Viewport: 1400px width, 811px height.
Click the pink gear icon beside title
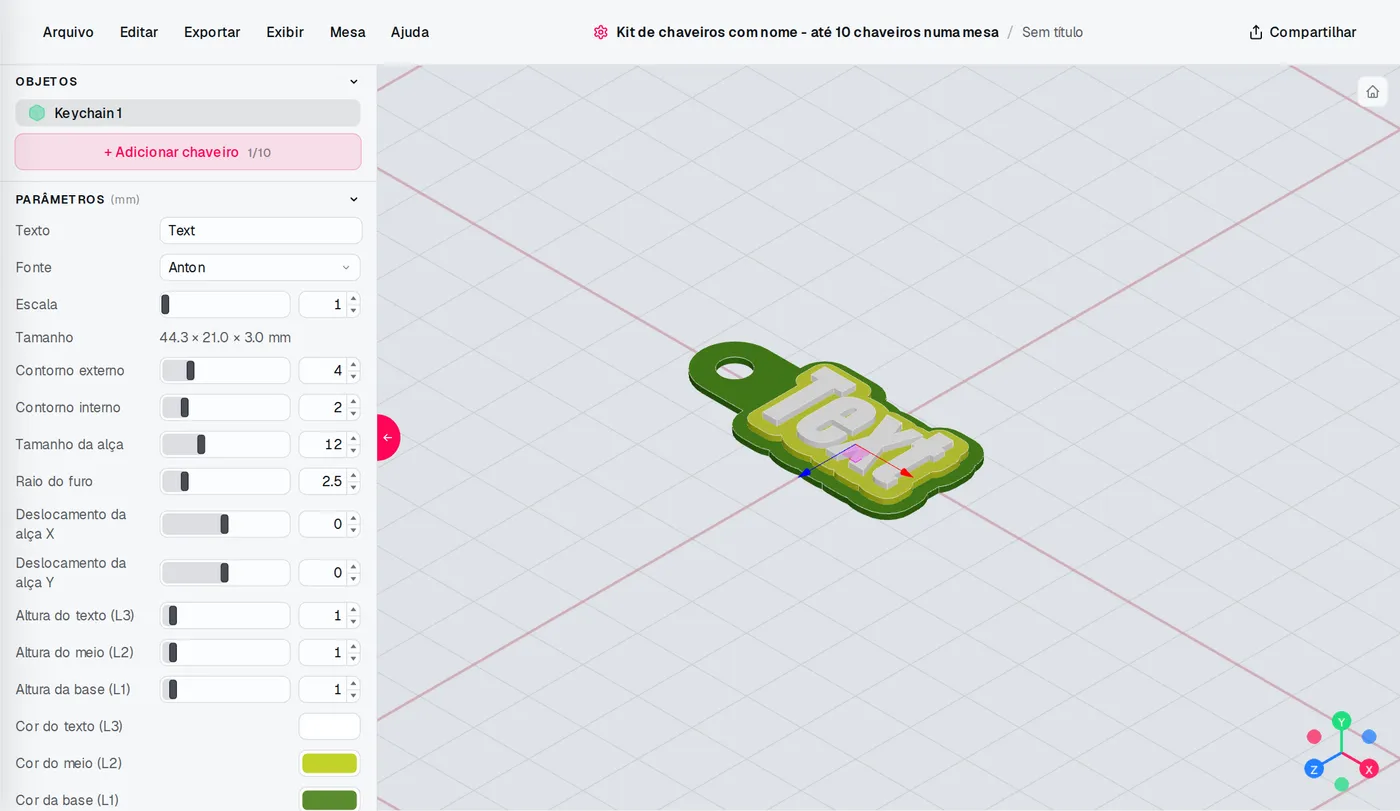[x=600, y=32]
